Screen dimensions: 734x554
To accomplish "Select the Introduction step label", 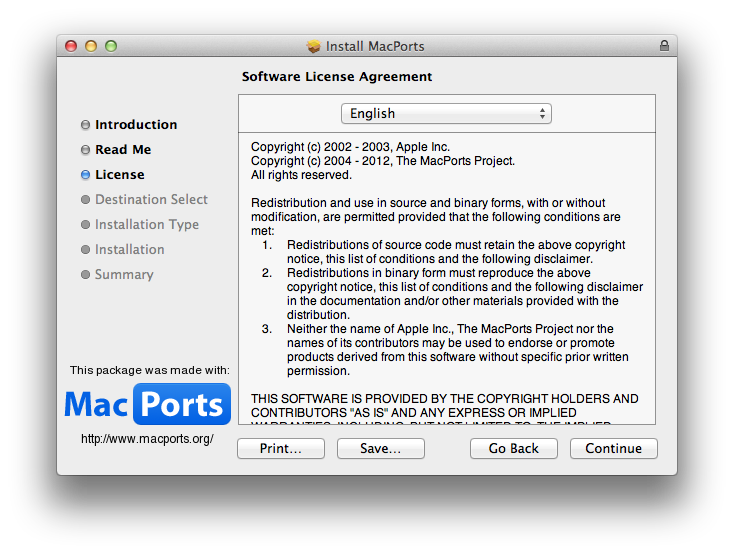I will click(x=136, y=125).
